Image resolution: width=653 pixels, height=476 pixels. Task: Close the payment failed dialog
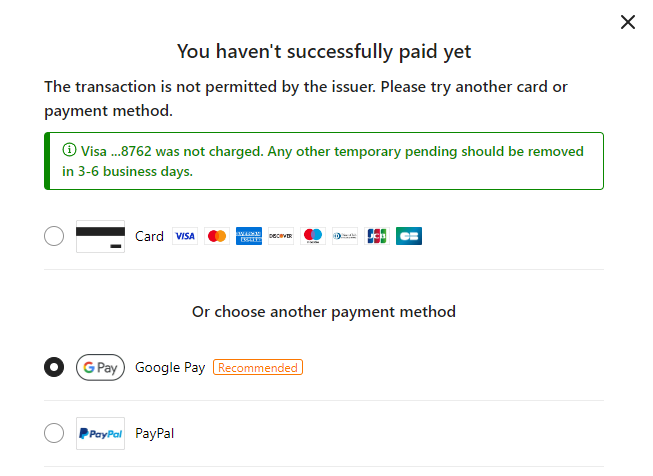[628, 22]
